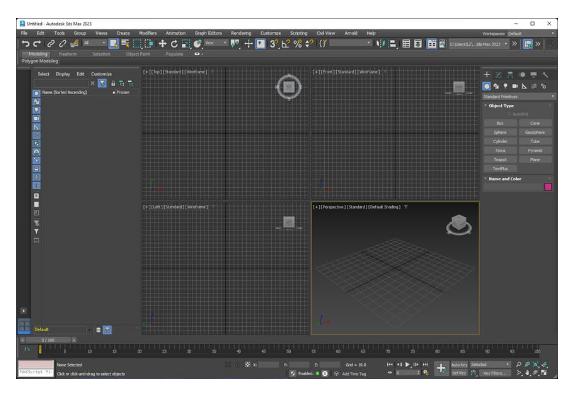The image size is (571, 396).
Task: Select the Select and Link tool
Action: coord(50,44)
